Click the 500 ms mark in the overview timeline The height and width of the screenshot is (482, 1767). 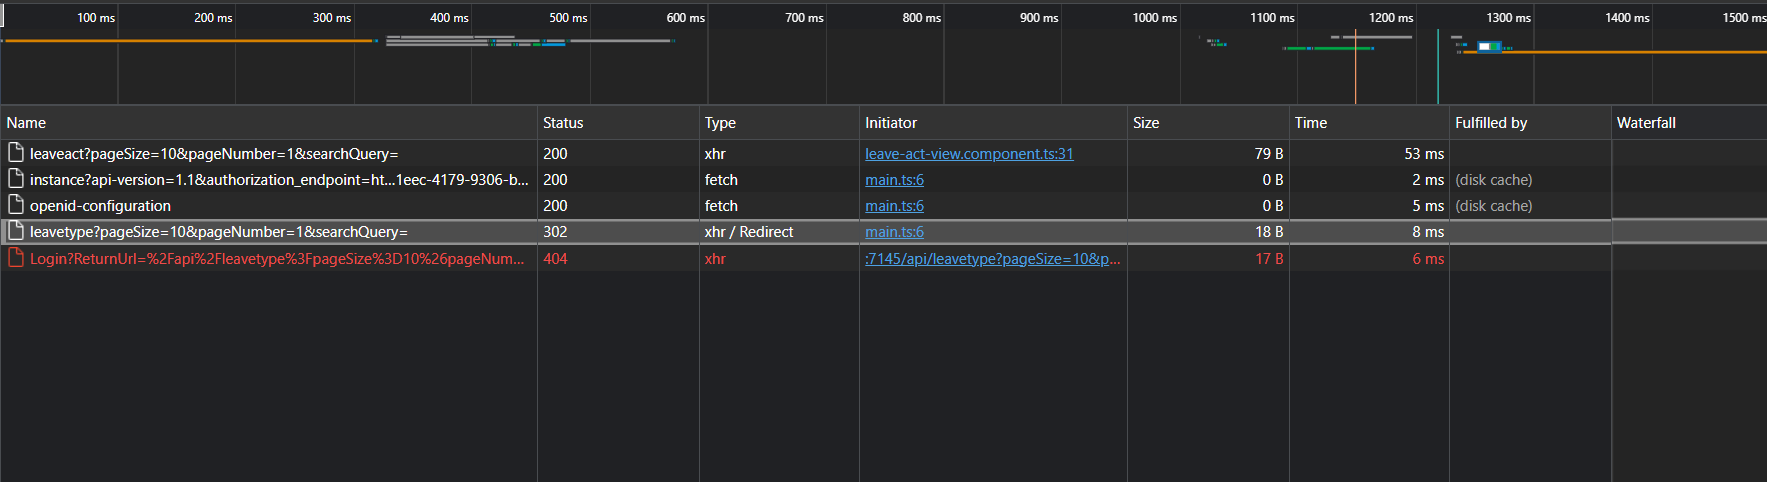(568, 18)
